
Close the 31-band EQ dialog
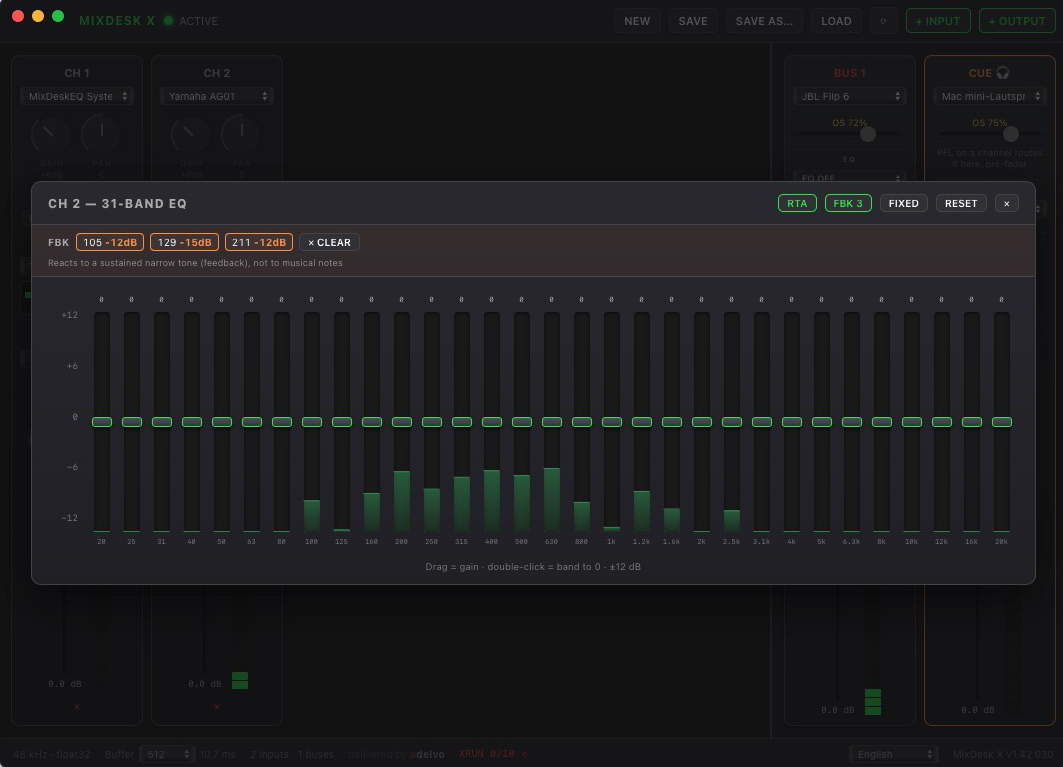coord(1007,203)
